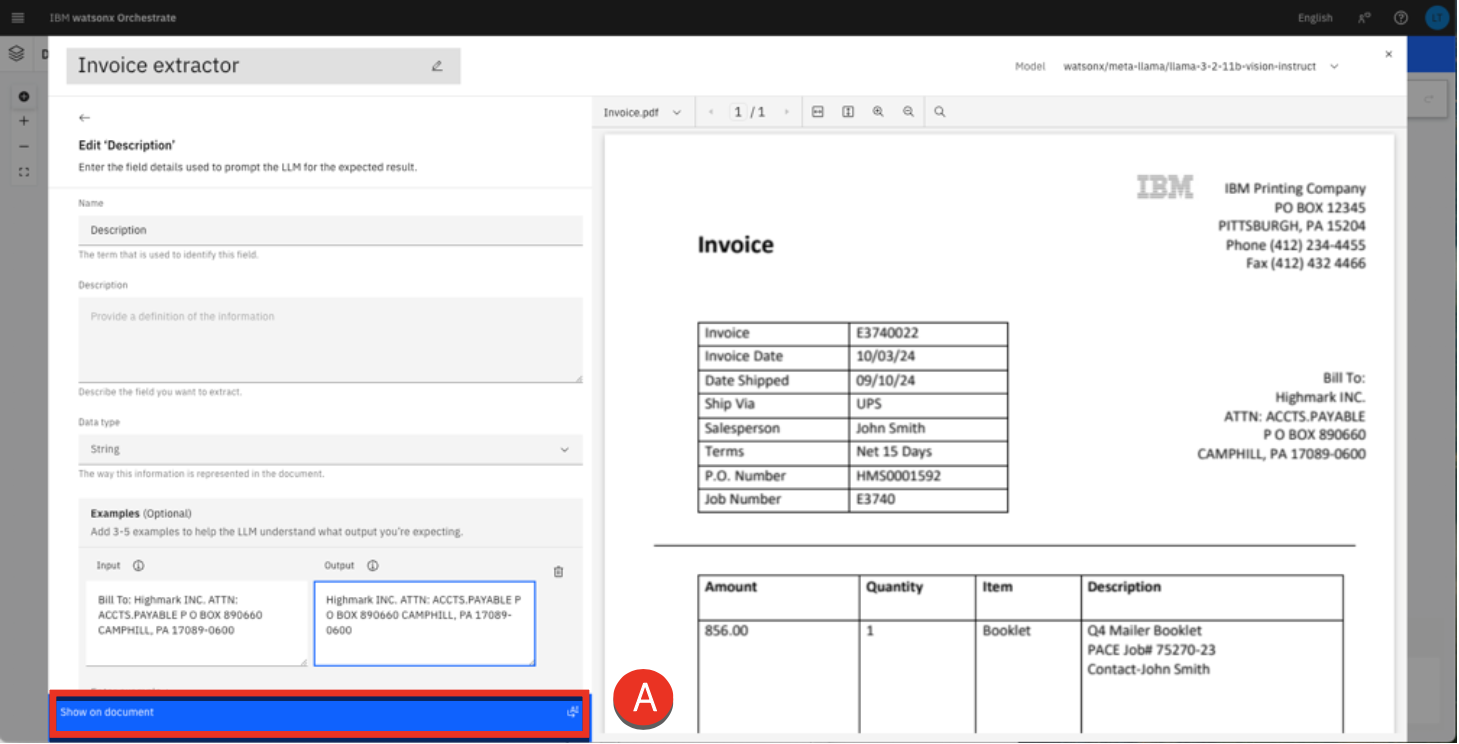Open the user profile avatar menu
This screenshot has height=744, width=1459.
pyautogui.click(x=1437, y=18)
